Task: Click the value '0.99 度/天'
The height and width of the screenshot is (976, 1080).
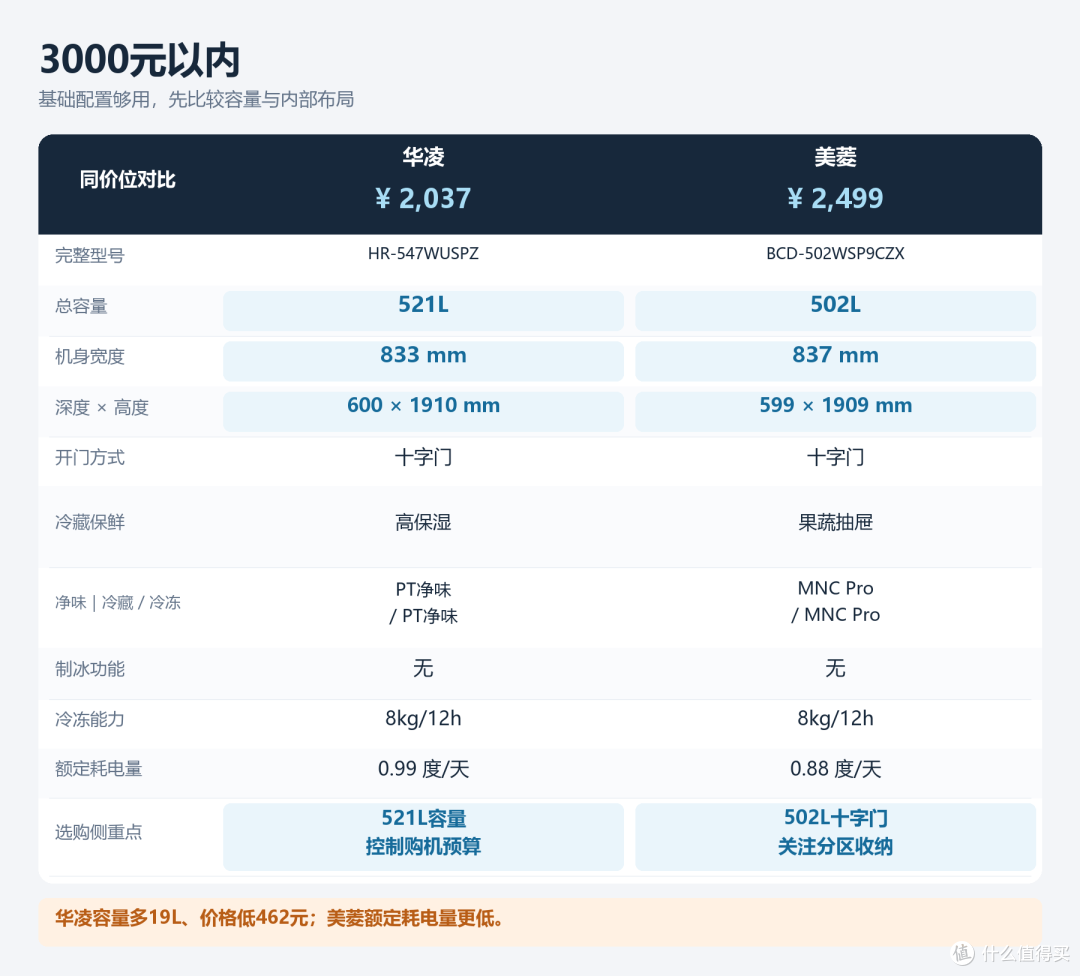Action: pos(423,769)
